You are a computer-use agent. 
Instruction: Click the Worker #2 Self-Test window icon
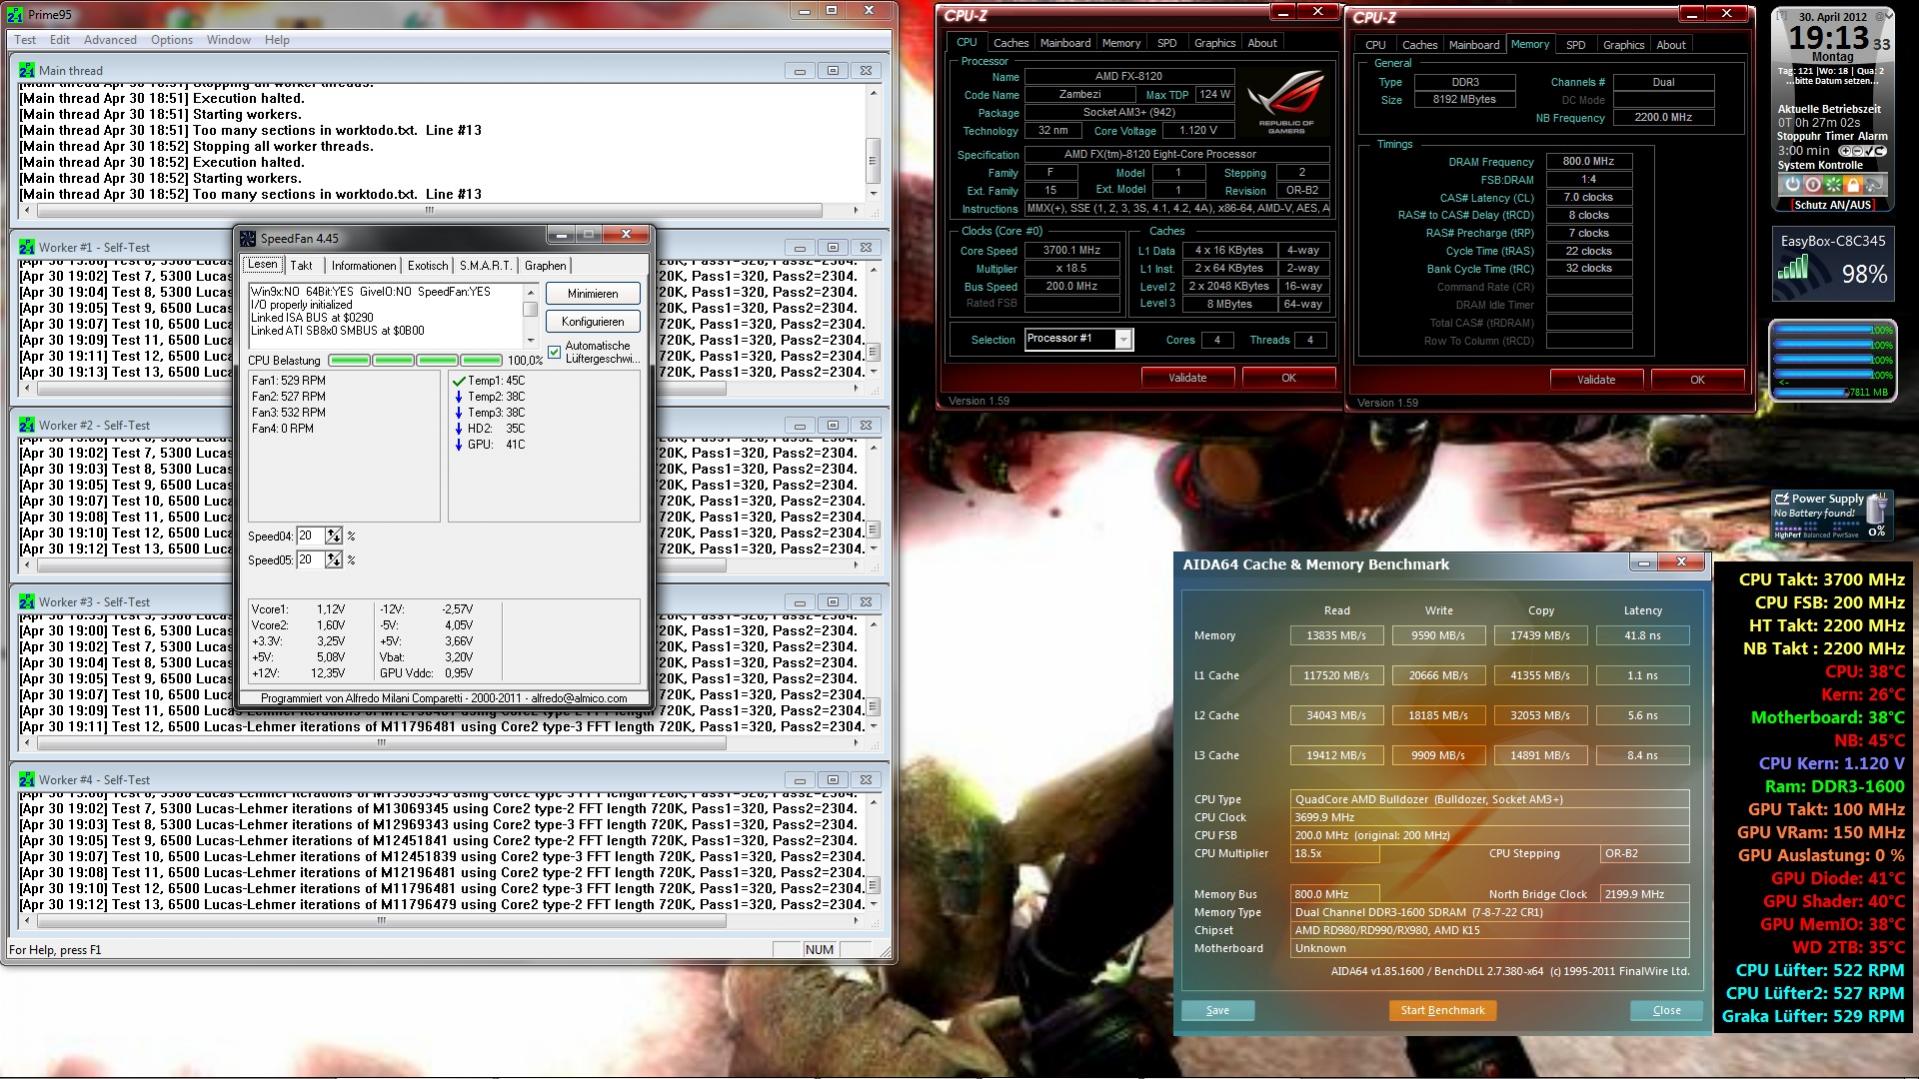(27, 425)
